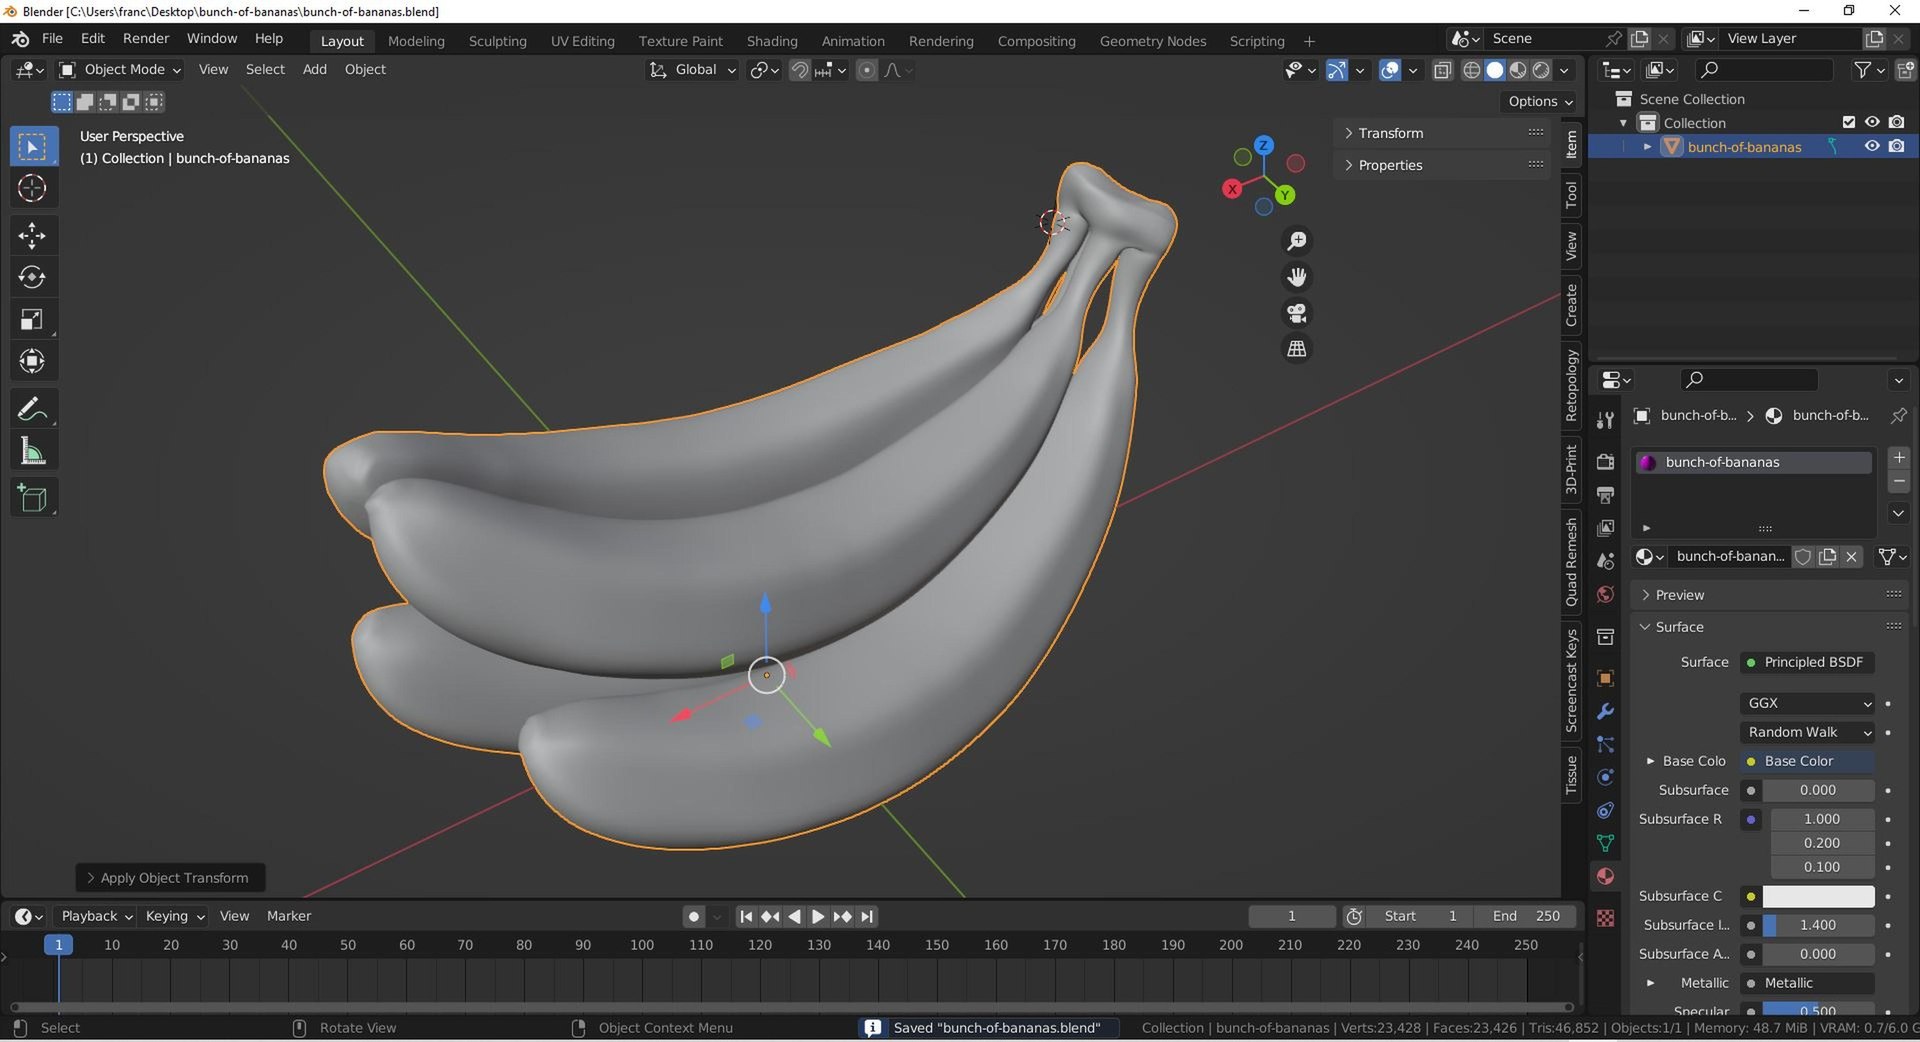
Task: Switch to rendered viewport shading
Action: 1541,70
